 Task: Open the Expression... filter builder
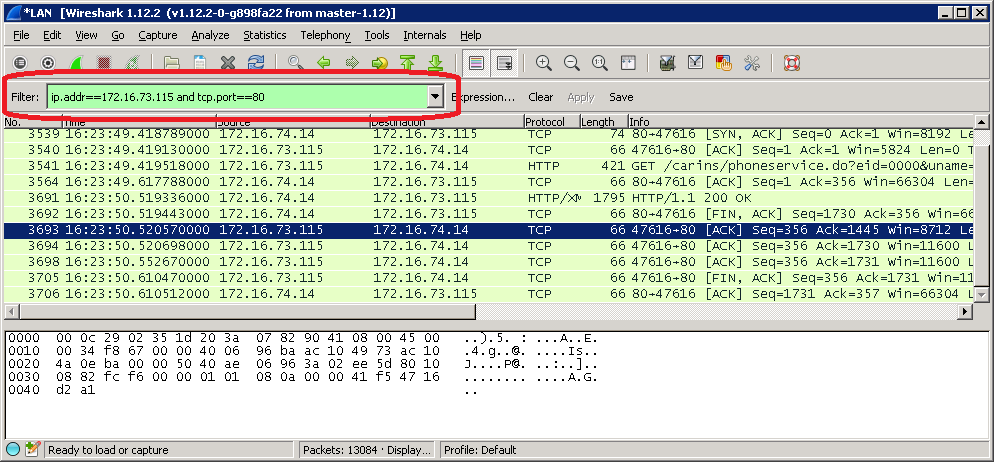tap(483, 97)
